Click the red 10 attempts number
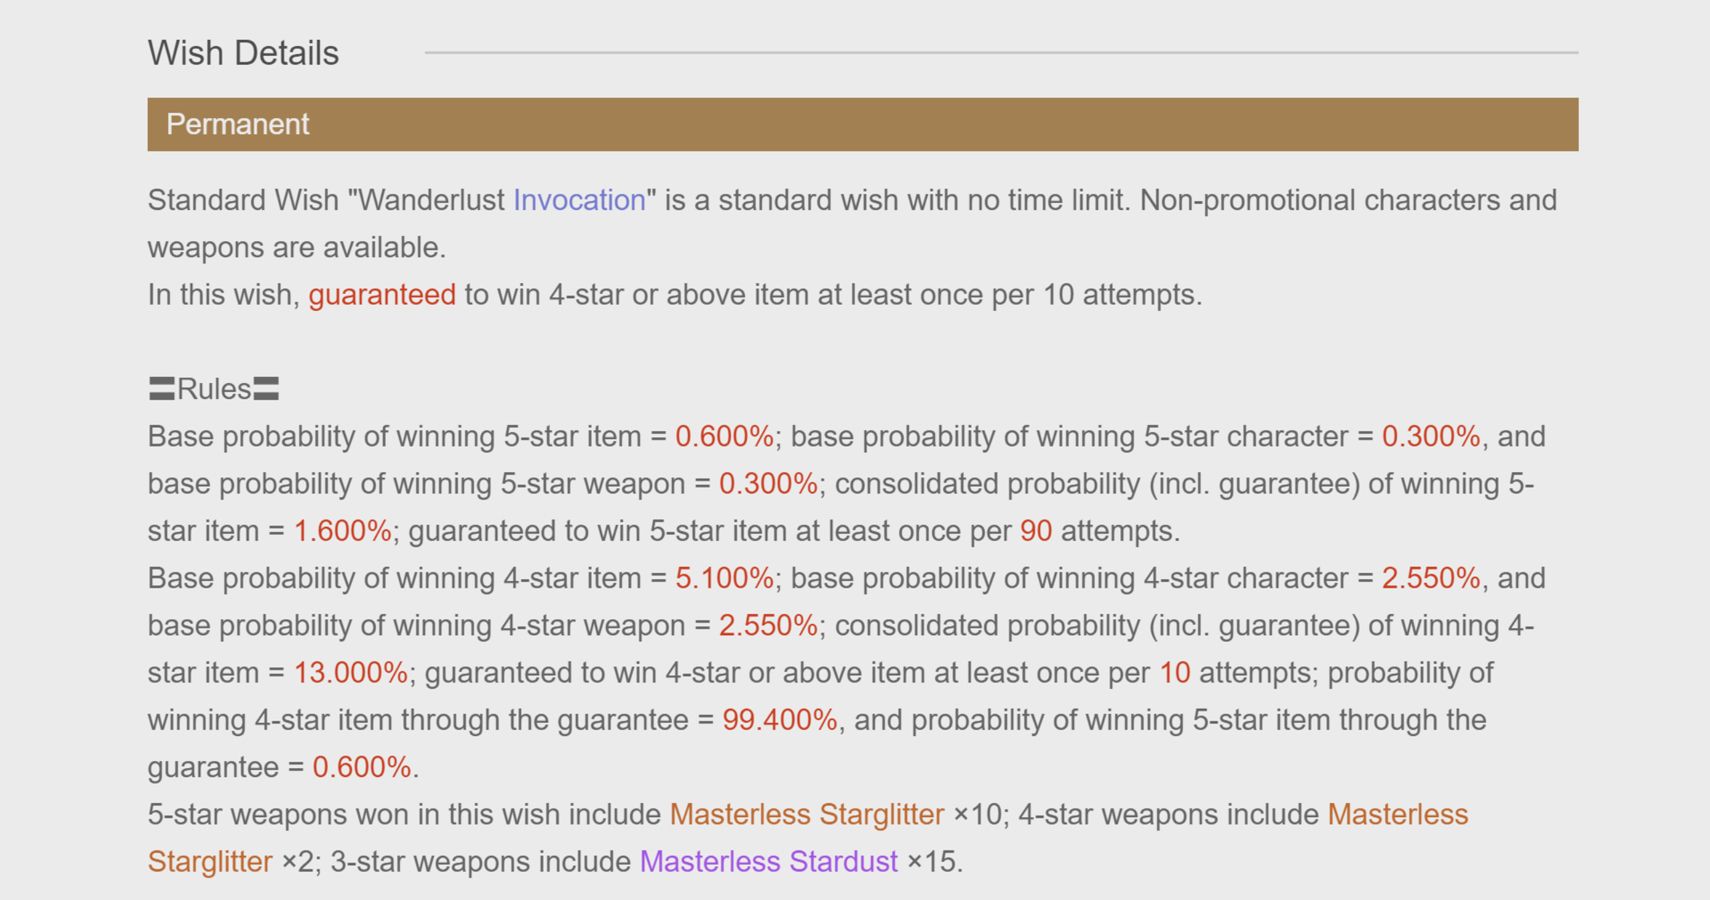Image resolution: width=1710 pixels, height=900 pixels. click(x=1175, y=672)
